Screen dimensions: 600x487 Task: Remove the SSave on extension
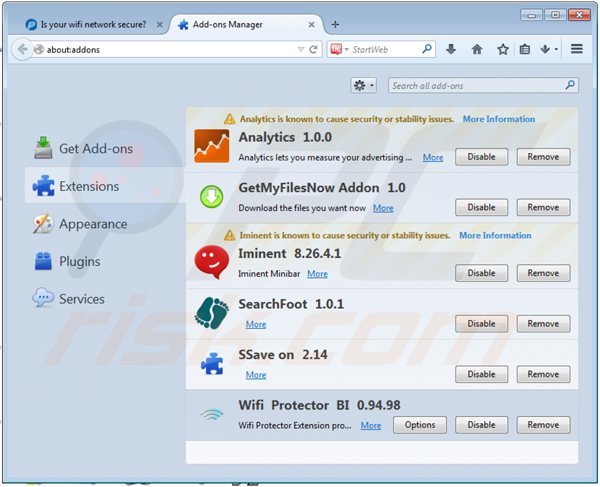[x=543, y=374]
